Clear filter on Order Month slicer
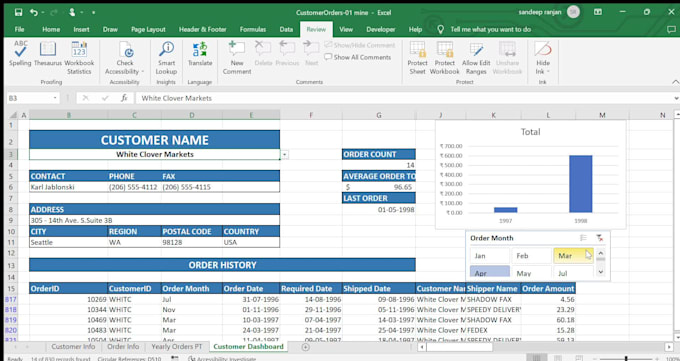This screenshot has height=361, width=680. tap(599, 238)
